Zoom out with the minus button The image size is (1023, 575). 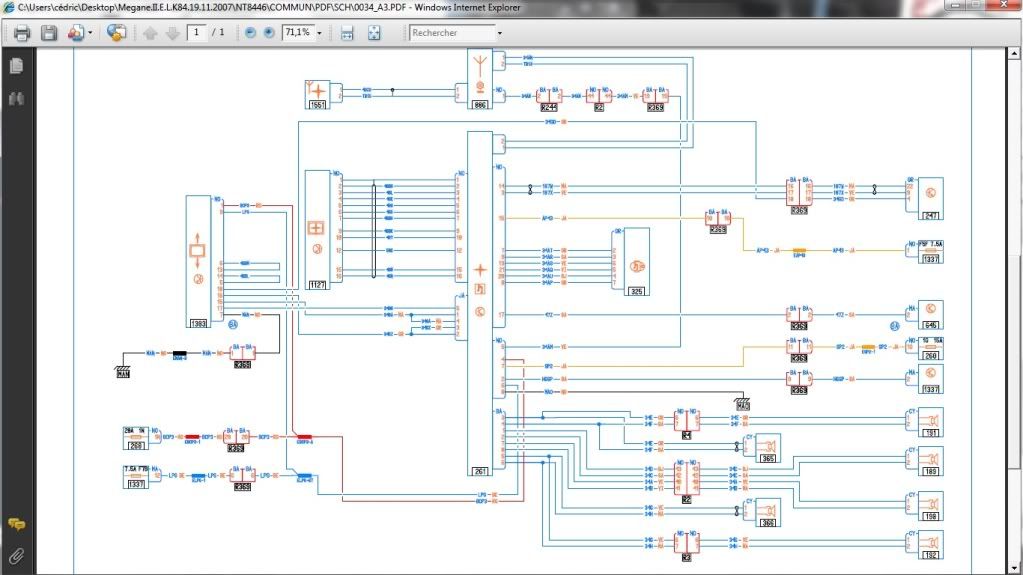[250, 33]
